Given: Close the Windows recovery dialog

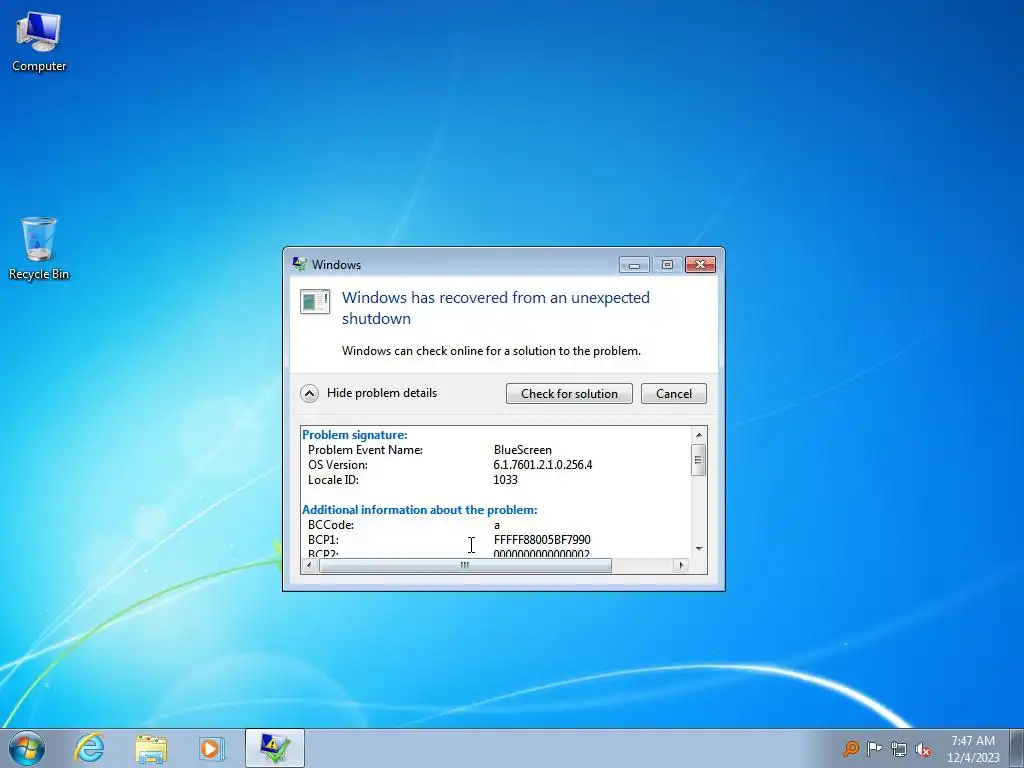Looking at the screenshot, I should (x=700, y=264).
